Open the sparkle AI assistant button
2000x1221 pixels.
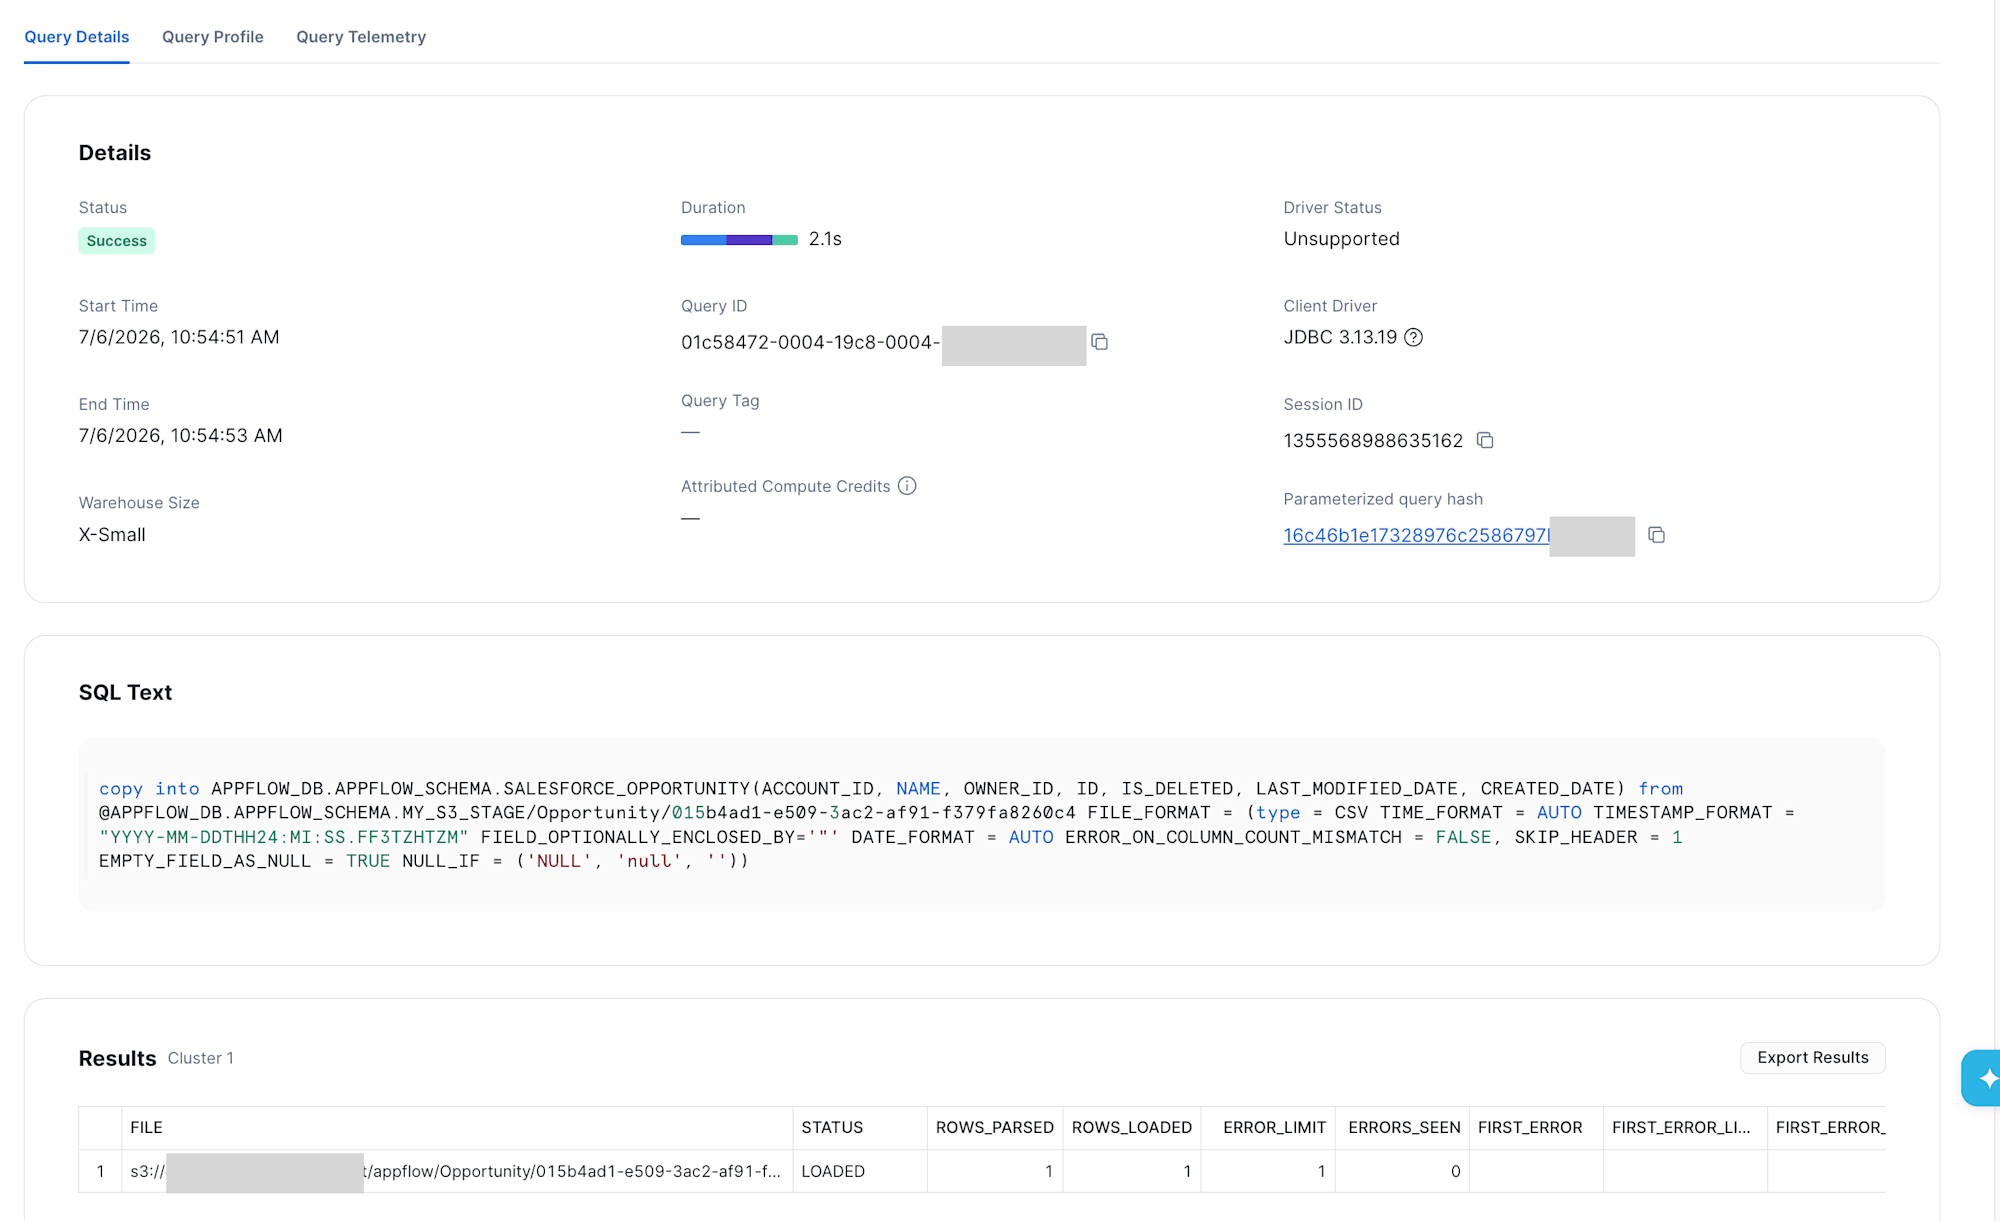click(1983, 1077)
